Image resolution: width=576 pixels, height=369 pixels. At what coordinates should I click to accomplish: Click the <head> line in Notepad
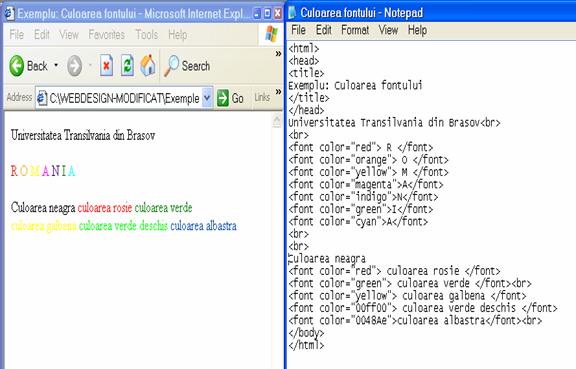[303, 61]
